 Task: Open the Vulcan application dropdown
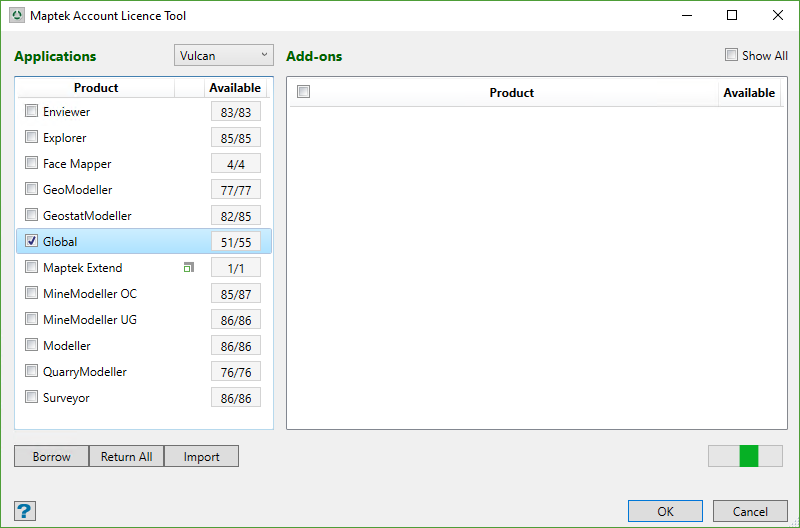223,55
